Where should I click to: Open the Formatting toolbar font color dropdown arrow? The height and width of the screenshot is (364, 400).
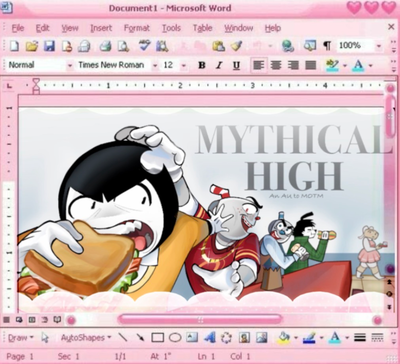click(x=370, y=65)
